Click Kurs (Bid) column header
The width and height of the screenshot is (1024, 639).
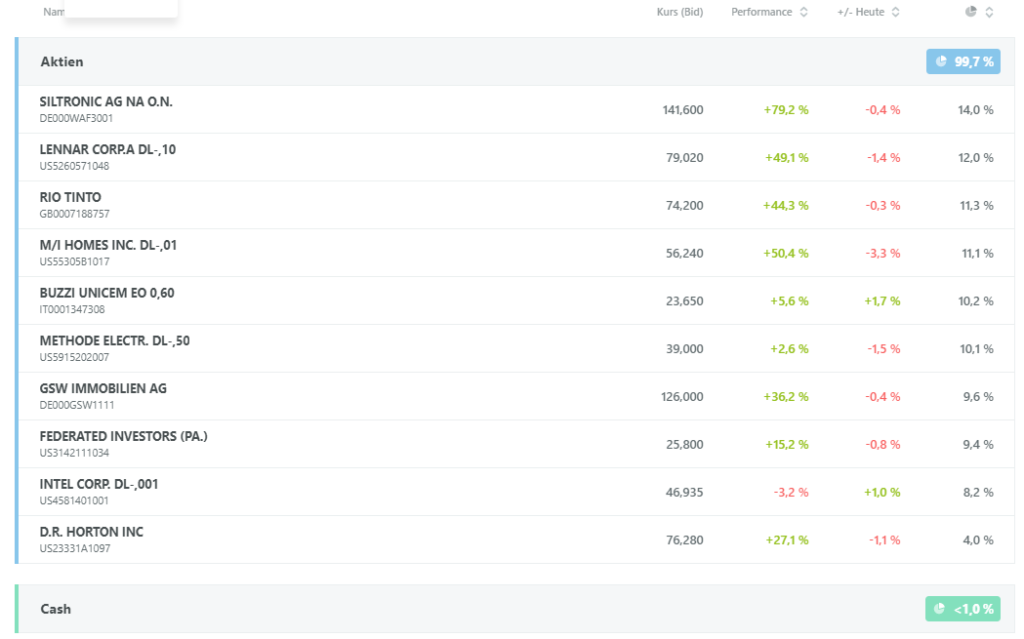[680, 12]
